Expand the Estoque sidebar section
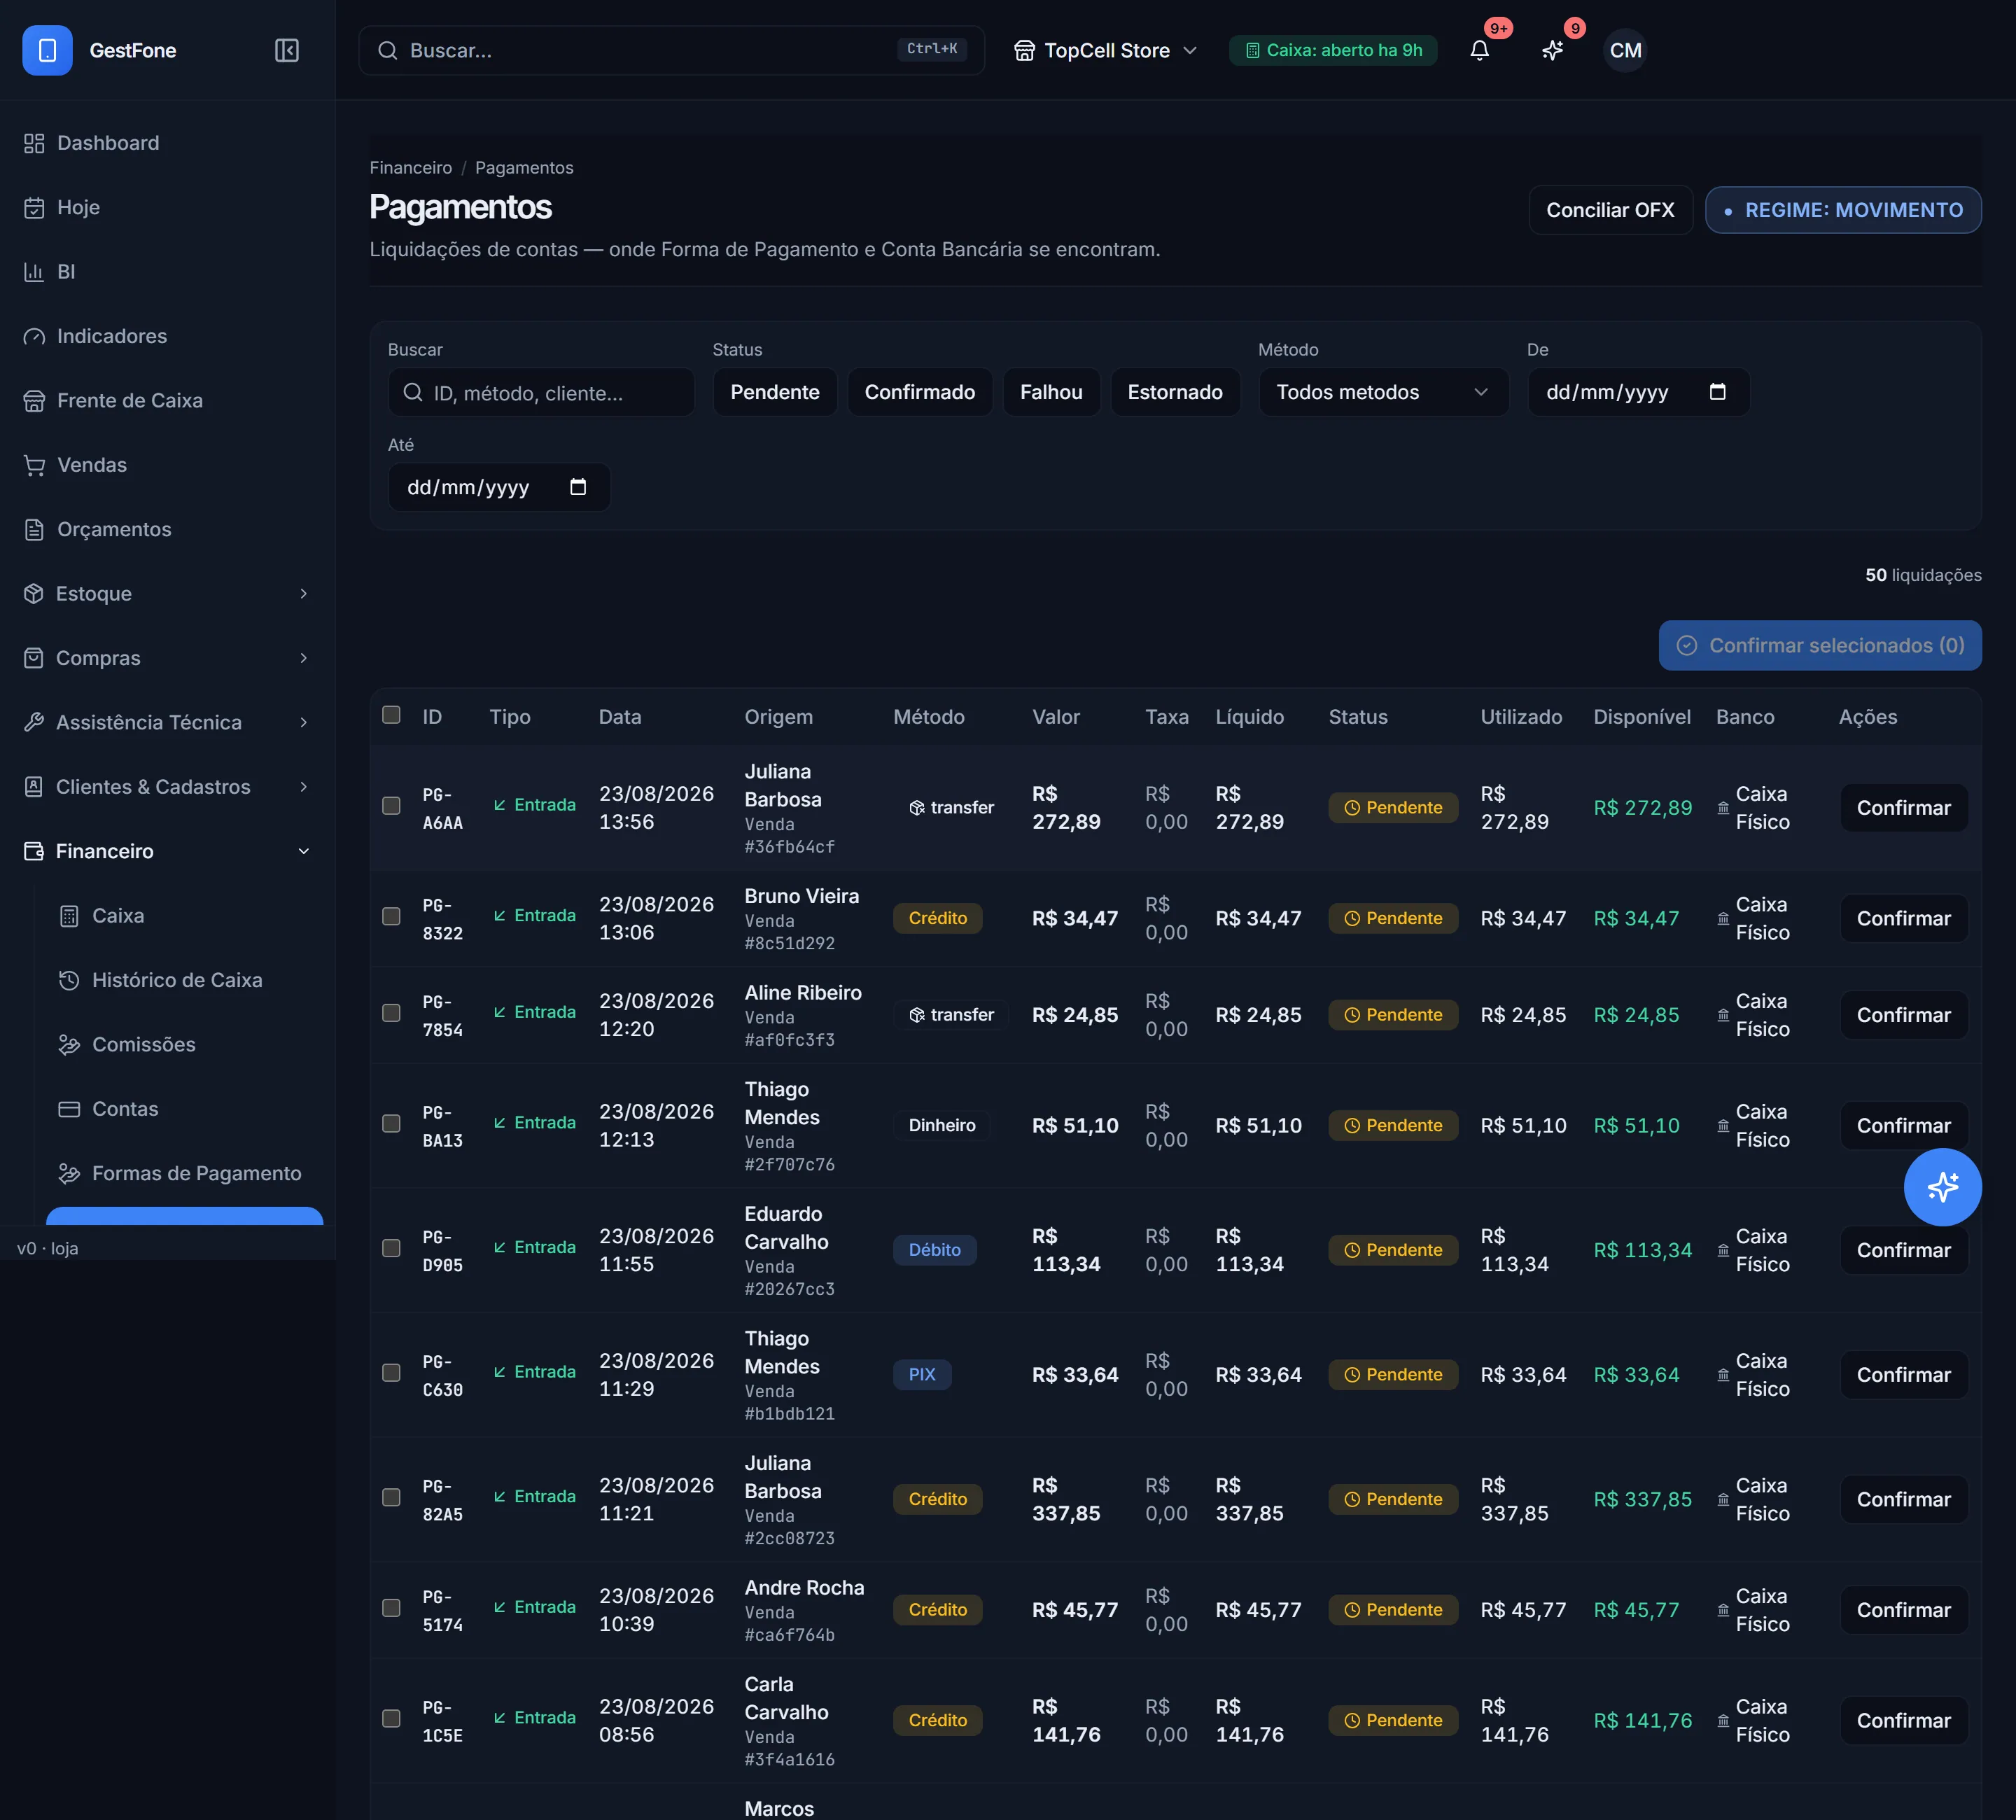Image resolution: width=2016 pixels, height=1820 pixels. point(167,593)
